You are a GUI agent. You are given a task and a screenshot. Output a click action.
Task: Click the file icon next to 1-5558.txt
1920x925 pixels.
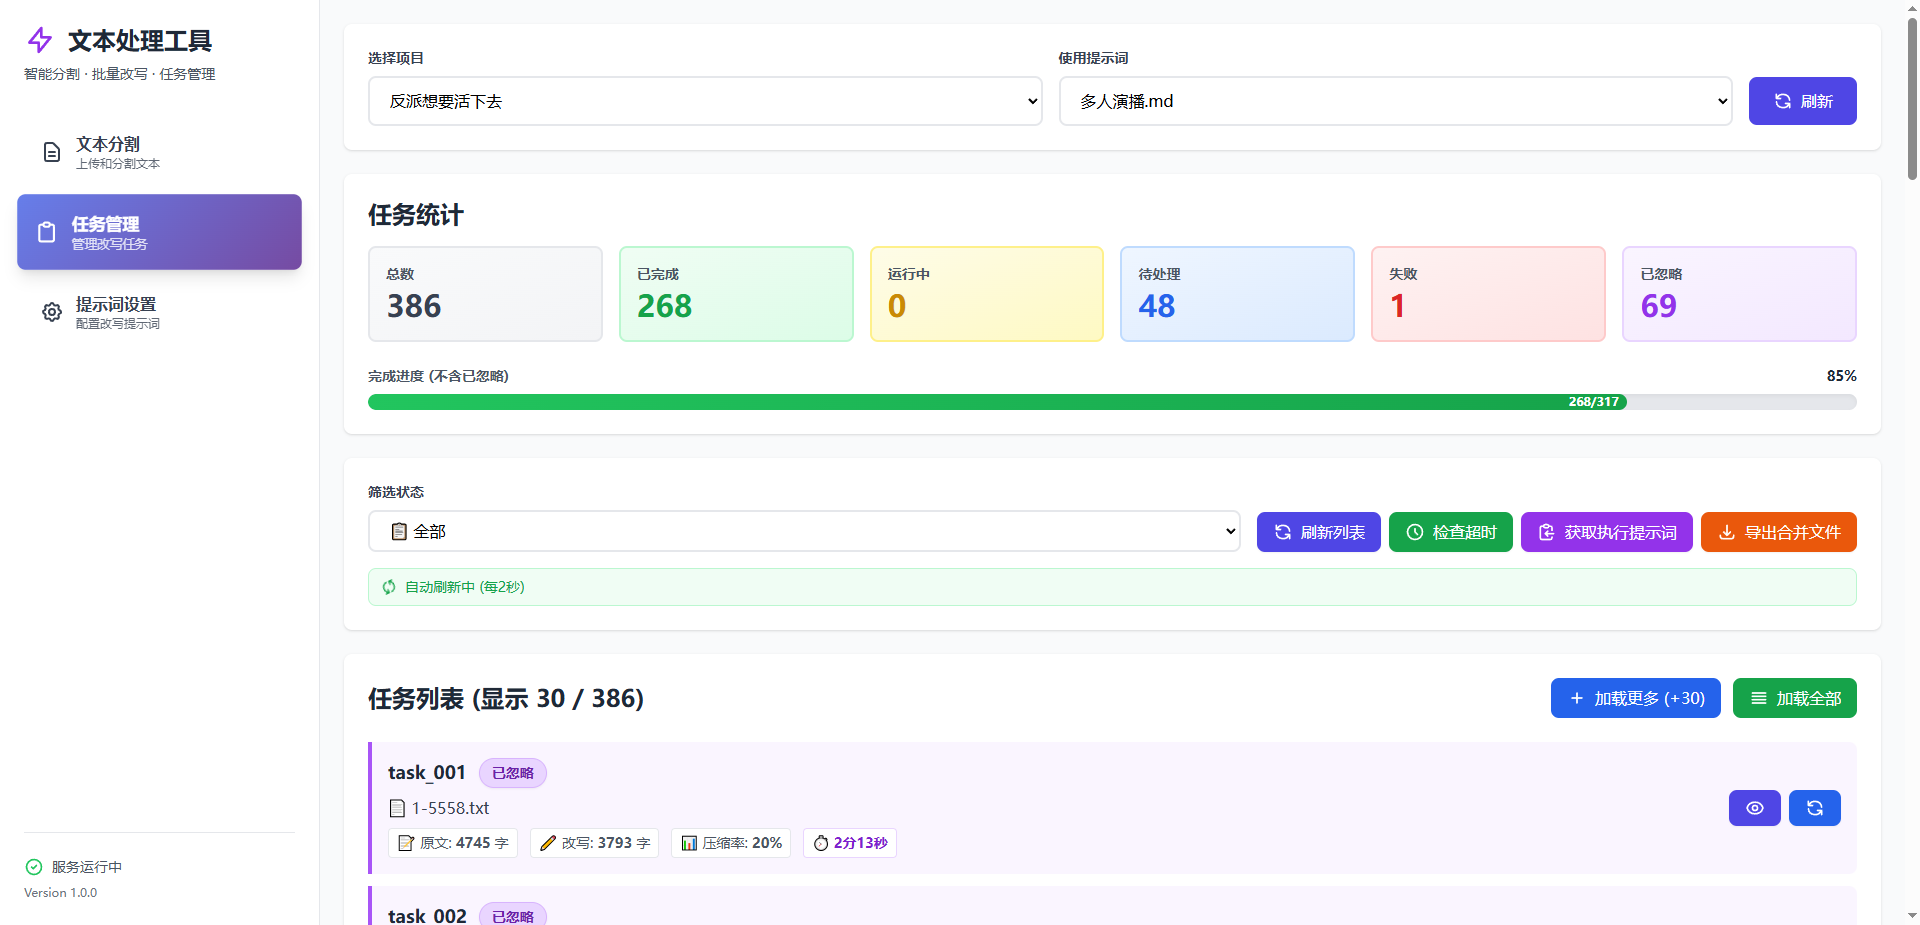tap(397, 808)
